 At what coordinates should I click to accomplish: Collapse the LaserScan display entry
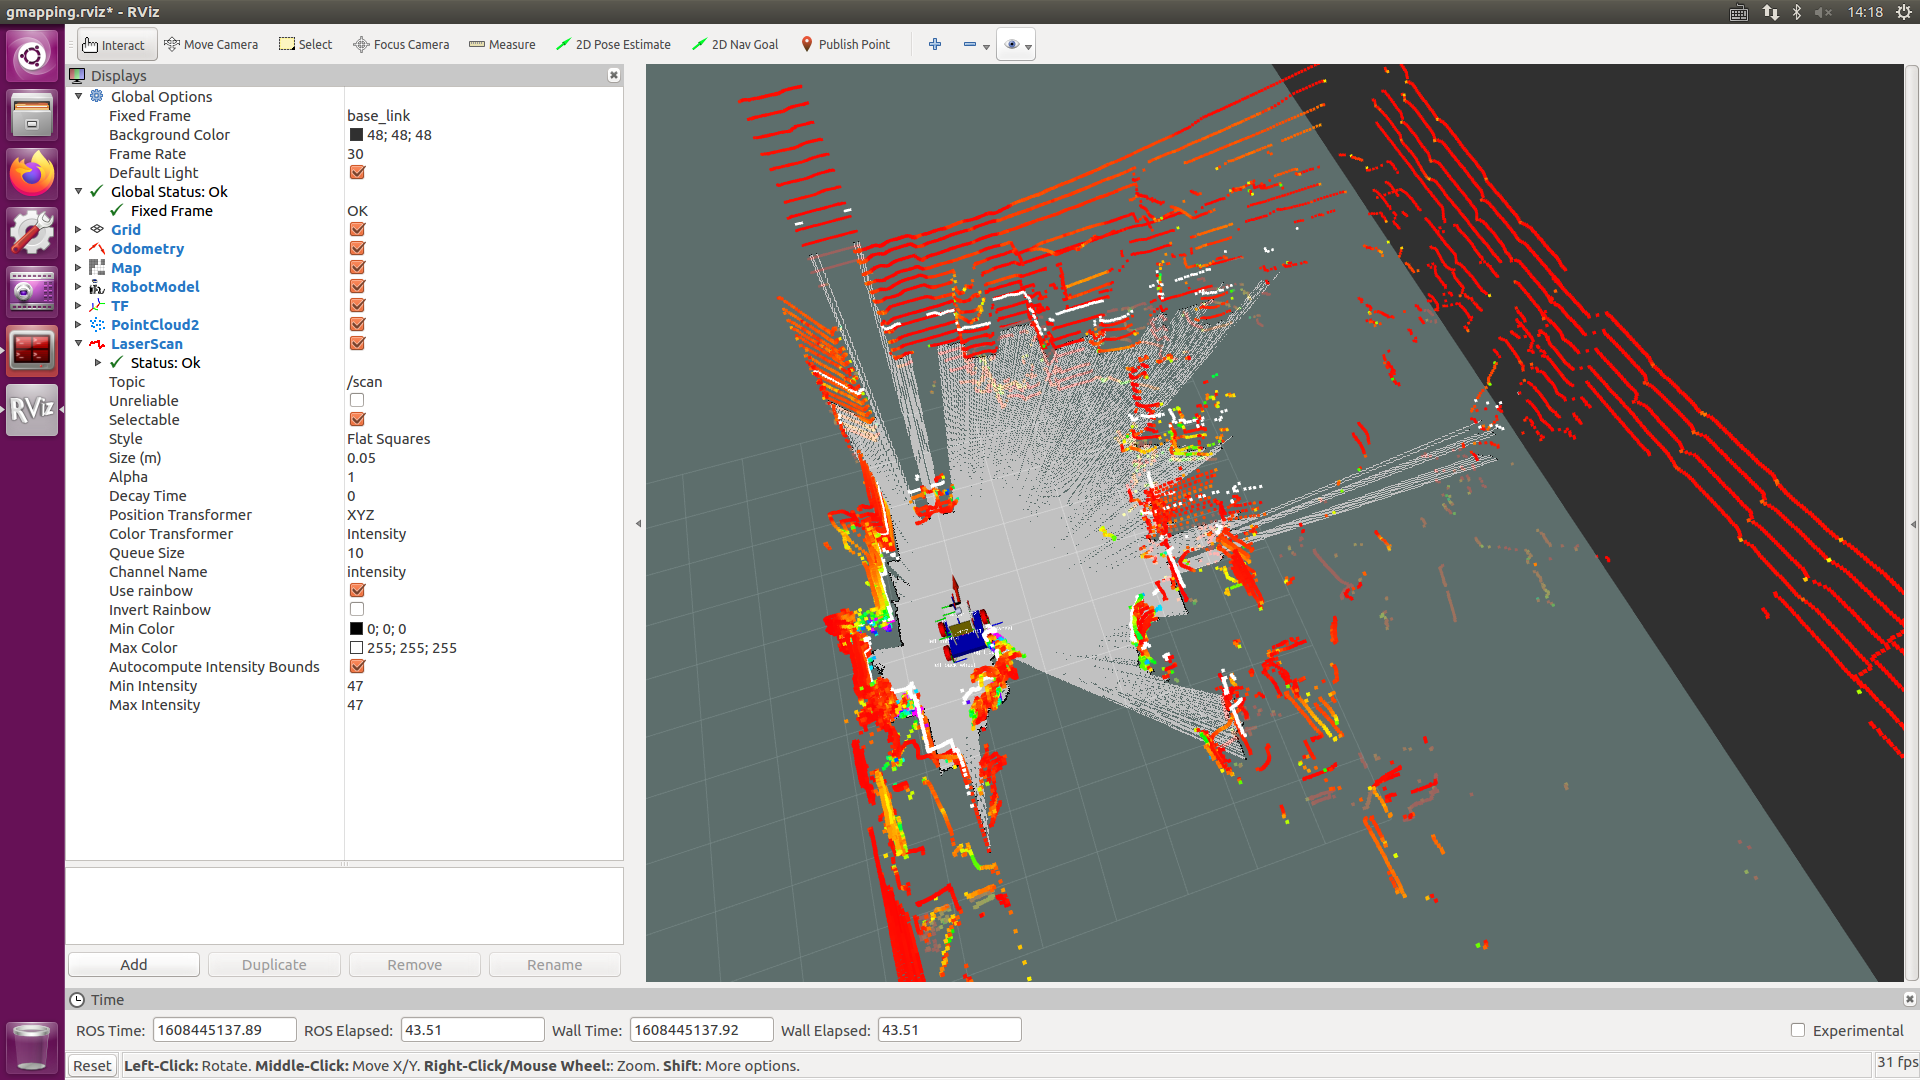pos(78,344)
